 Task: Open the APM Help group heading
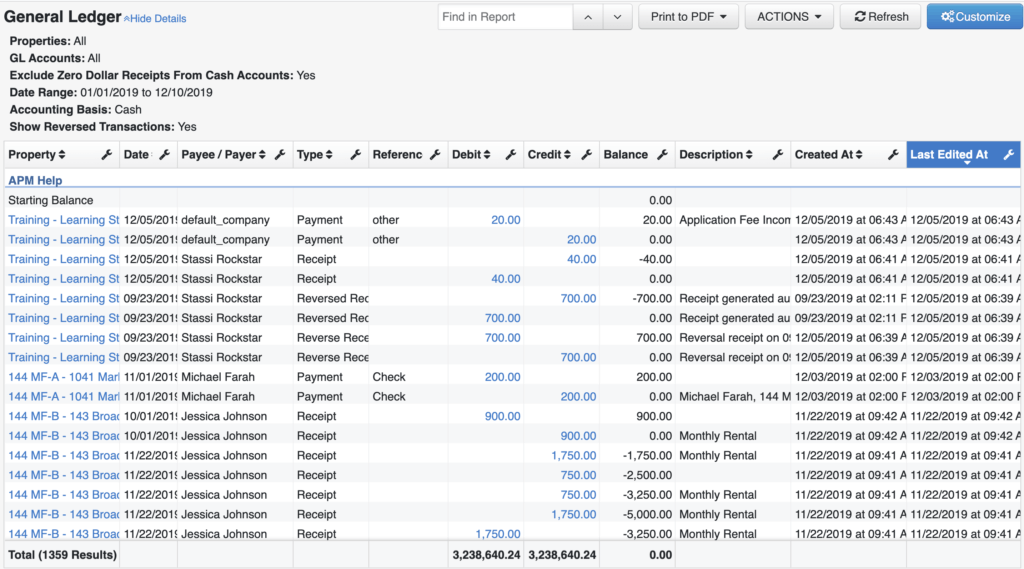[x=35, y=180]
